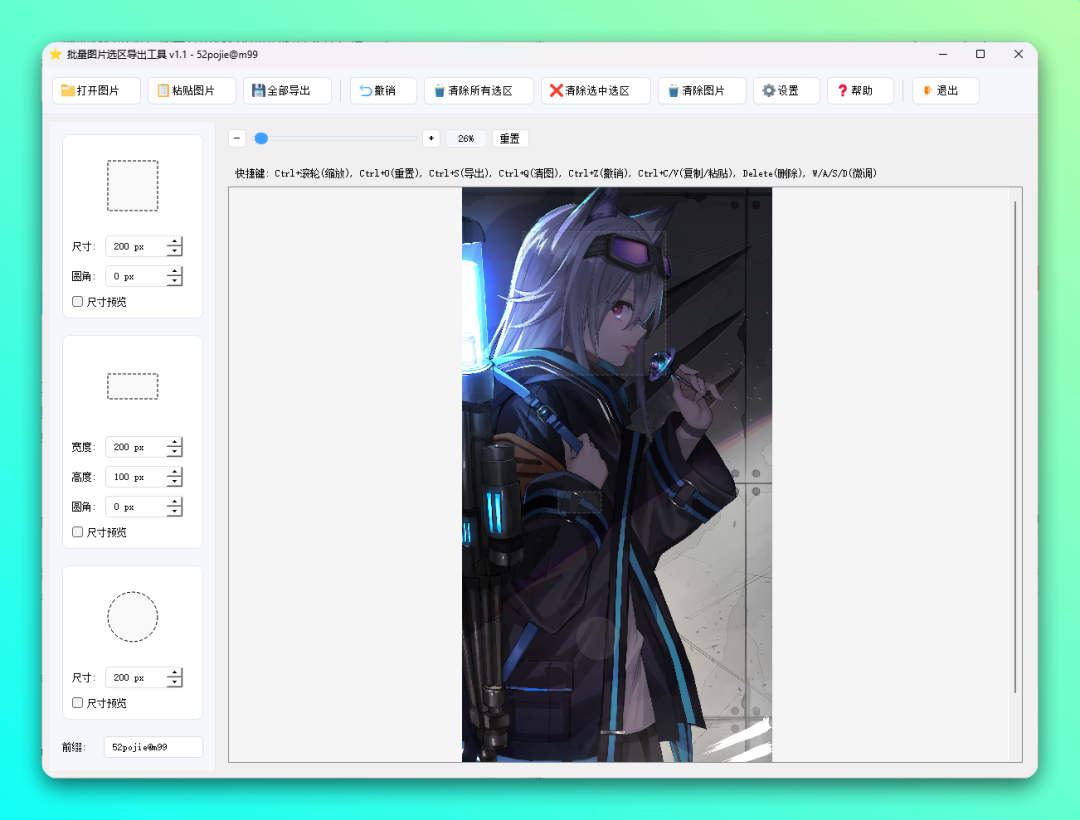1080x820 pixels.
Task: Click the red X 清除选中选区 button
Action: [596, 91]
